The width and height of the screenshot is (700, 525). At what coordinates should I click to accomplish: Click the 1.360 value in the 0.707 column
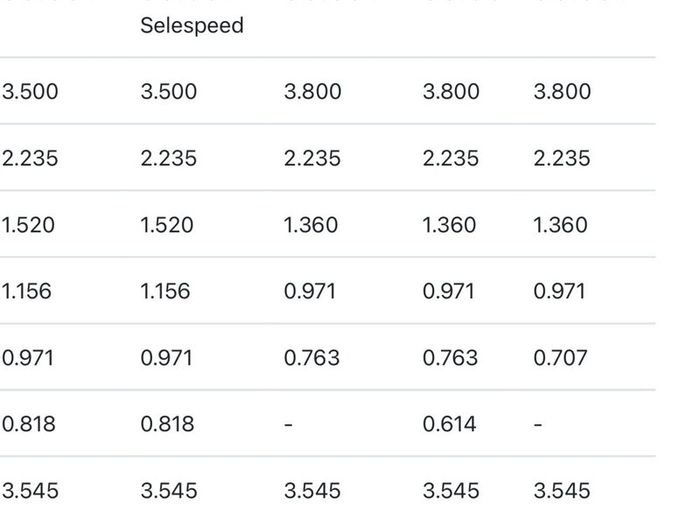560,225
